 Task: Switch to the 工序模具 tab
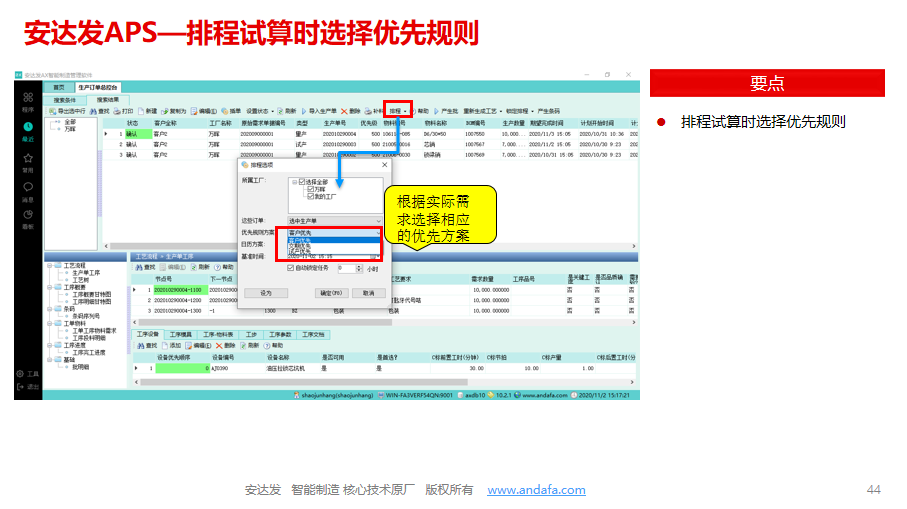[x=180, y=335]
